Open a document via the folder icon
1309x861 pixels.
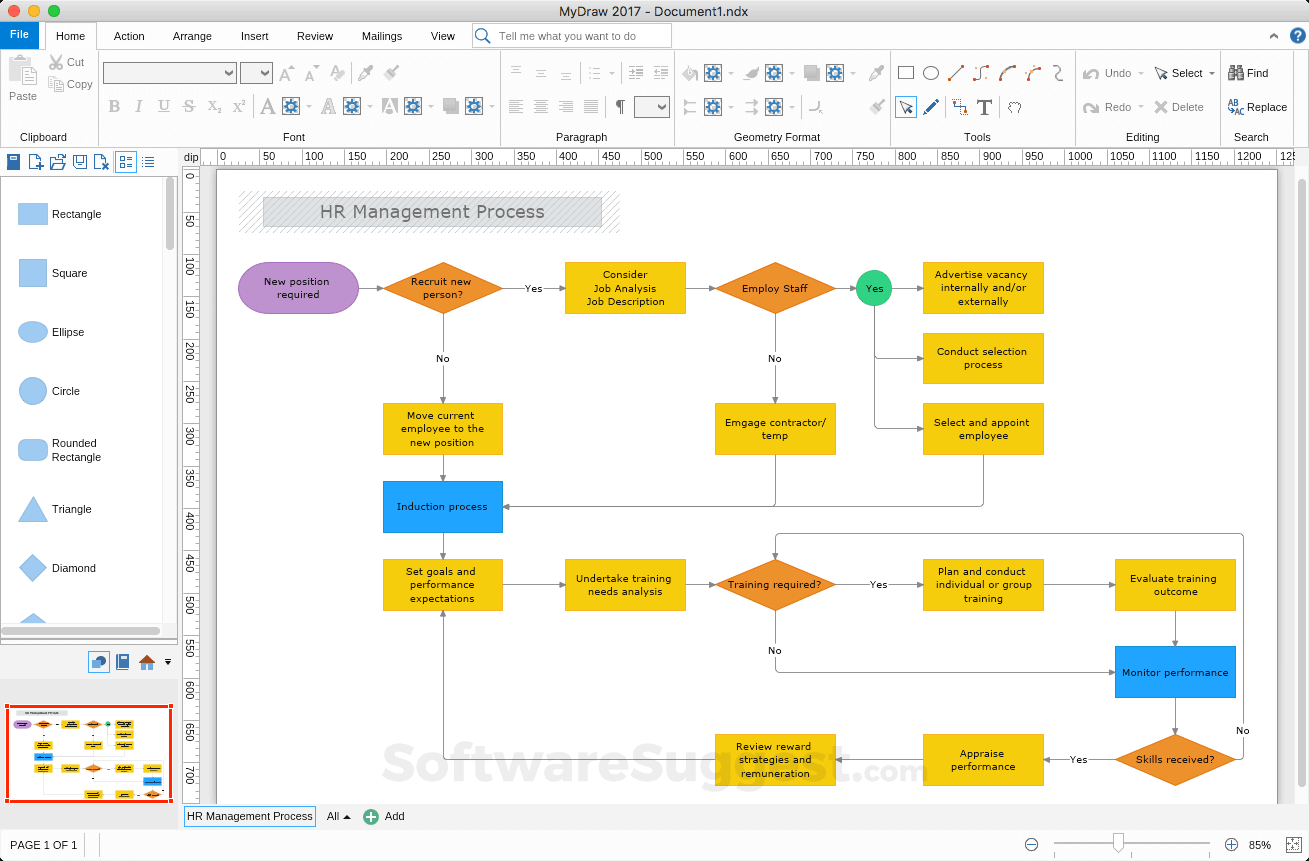point(58,161)
